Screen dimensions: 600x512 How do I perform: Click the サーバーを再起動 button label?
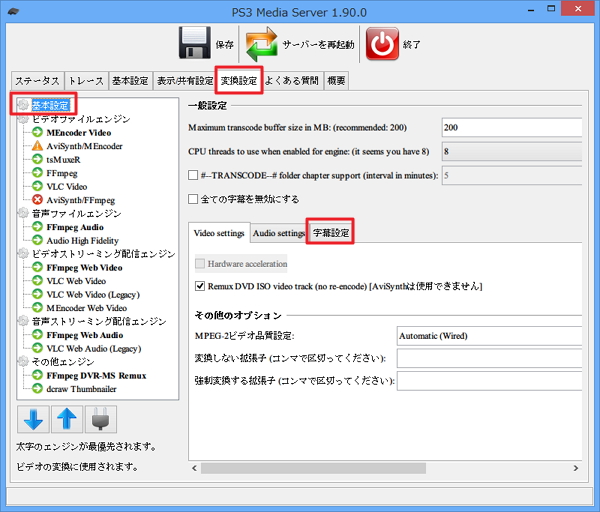(x=318, y=45)
